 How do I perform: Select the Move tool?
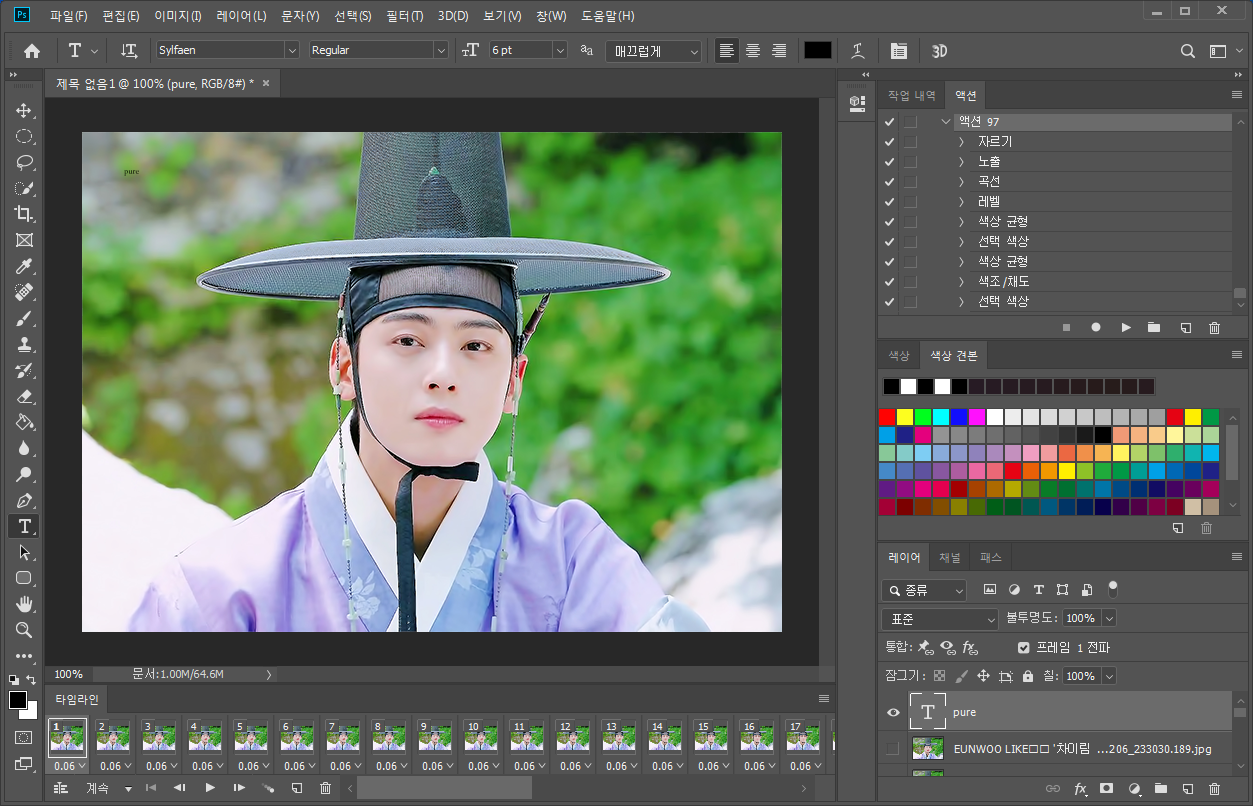click(x=24, y=110)
